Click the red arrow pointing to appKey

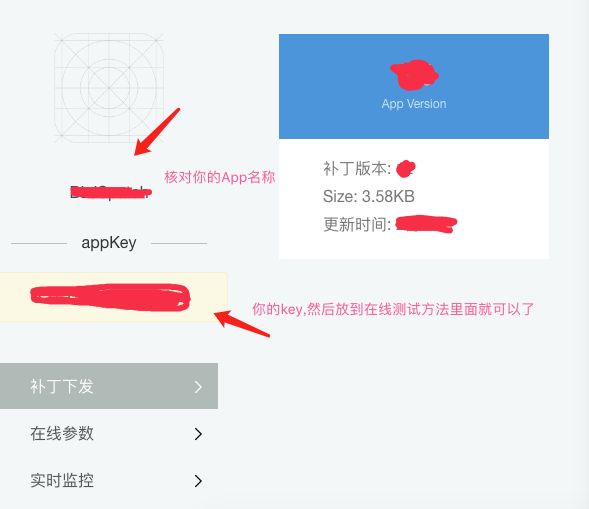[242, 324]
